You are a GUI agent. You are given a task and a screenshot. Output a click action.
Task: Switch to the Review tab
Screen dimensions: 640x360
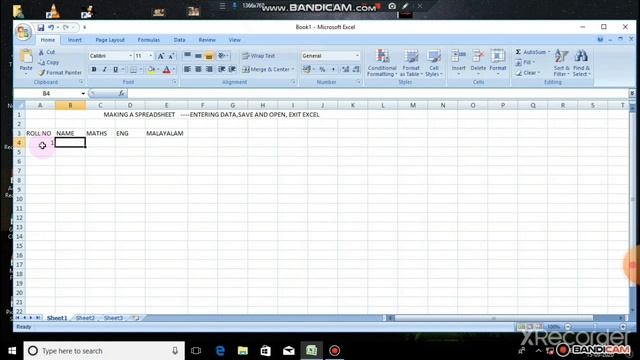(207, 40)
